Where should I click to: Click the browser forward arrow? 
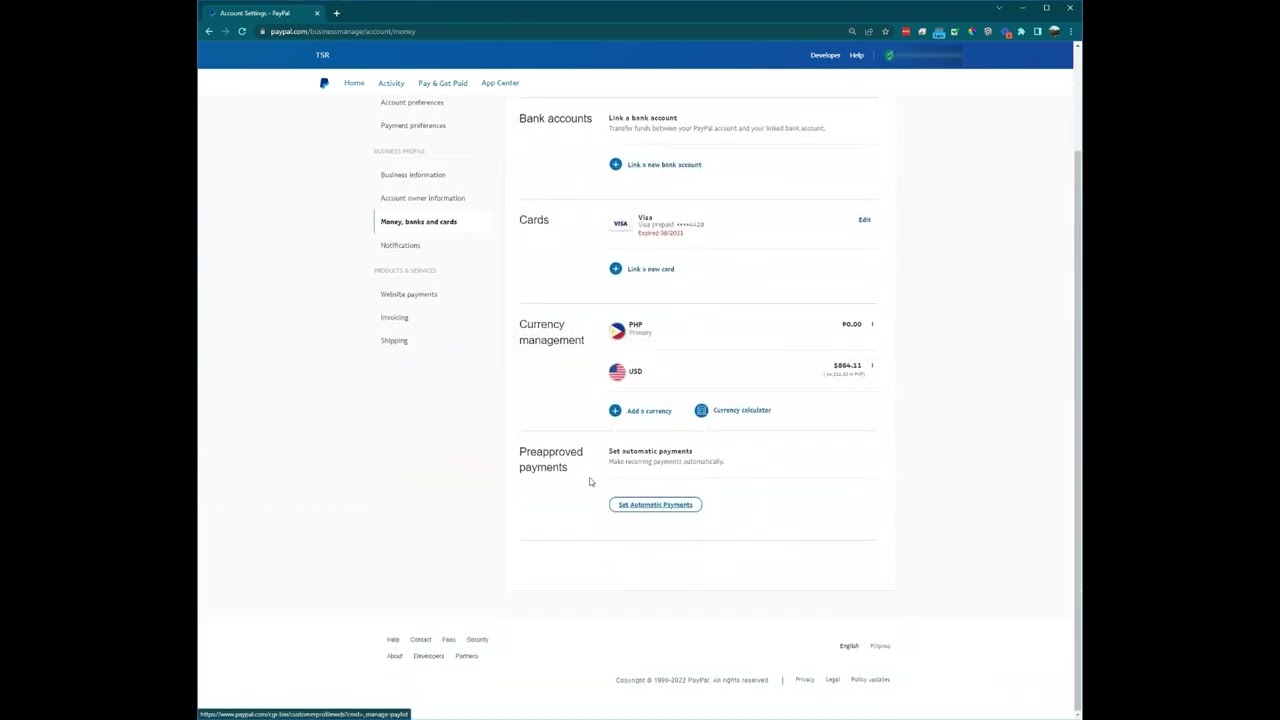225,31
